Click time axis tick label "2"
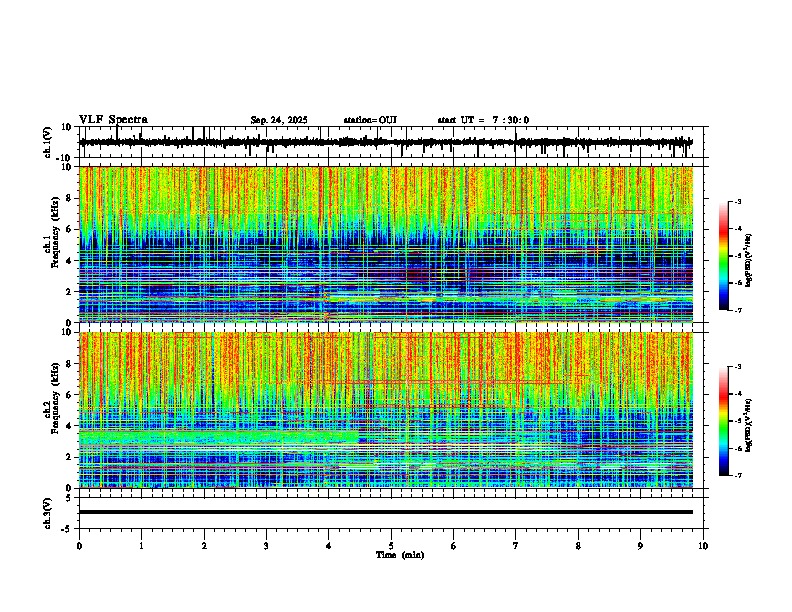 (204, 546)
